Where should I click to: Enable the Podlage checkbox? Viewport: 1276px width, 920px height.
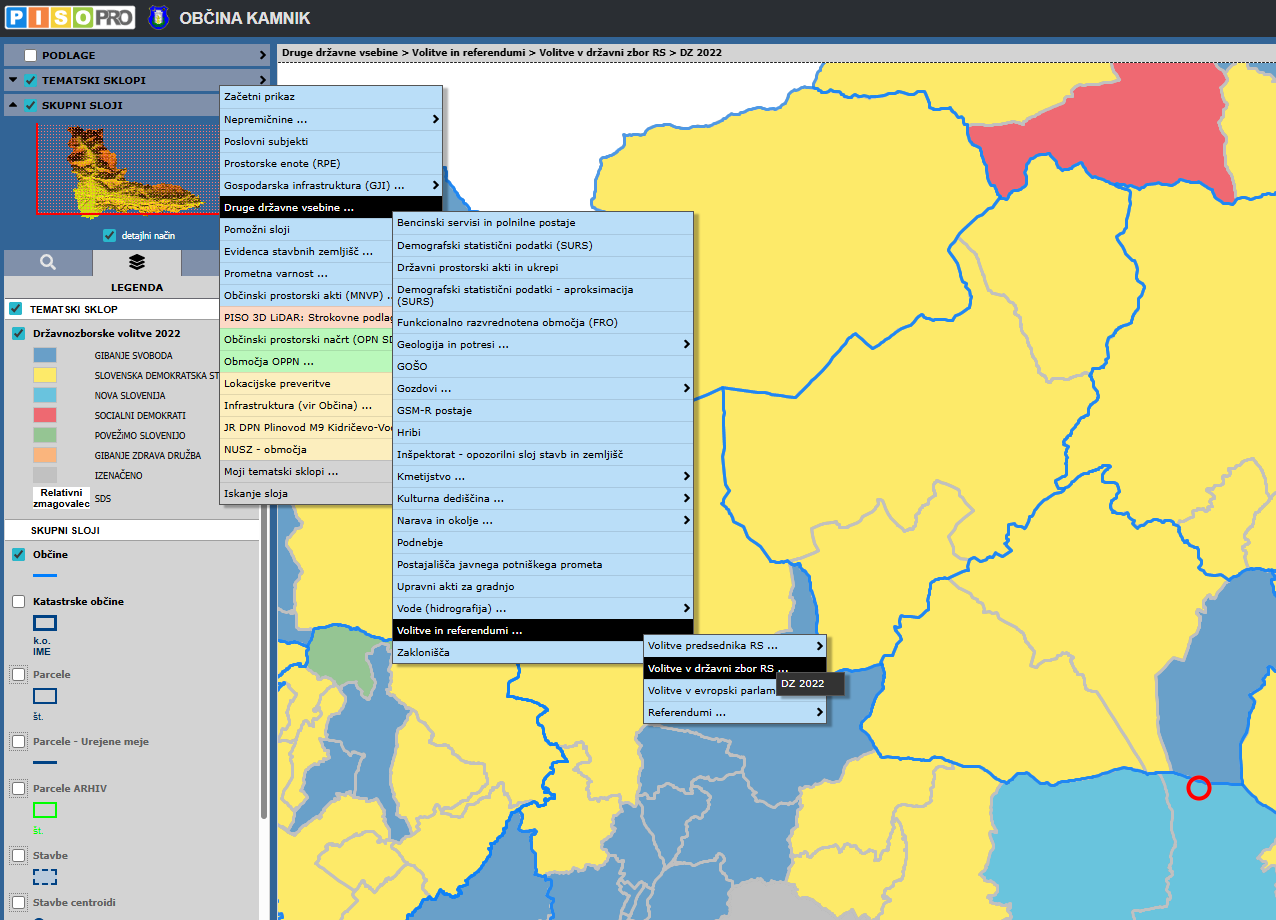coord(30,55)
